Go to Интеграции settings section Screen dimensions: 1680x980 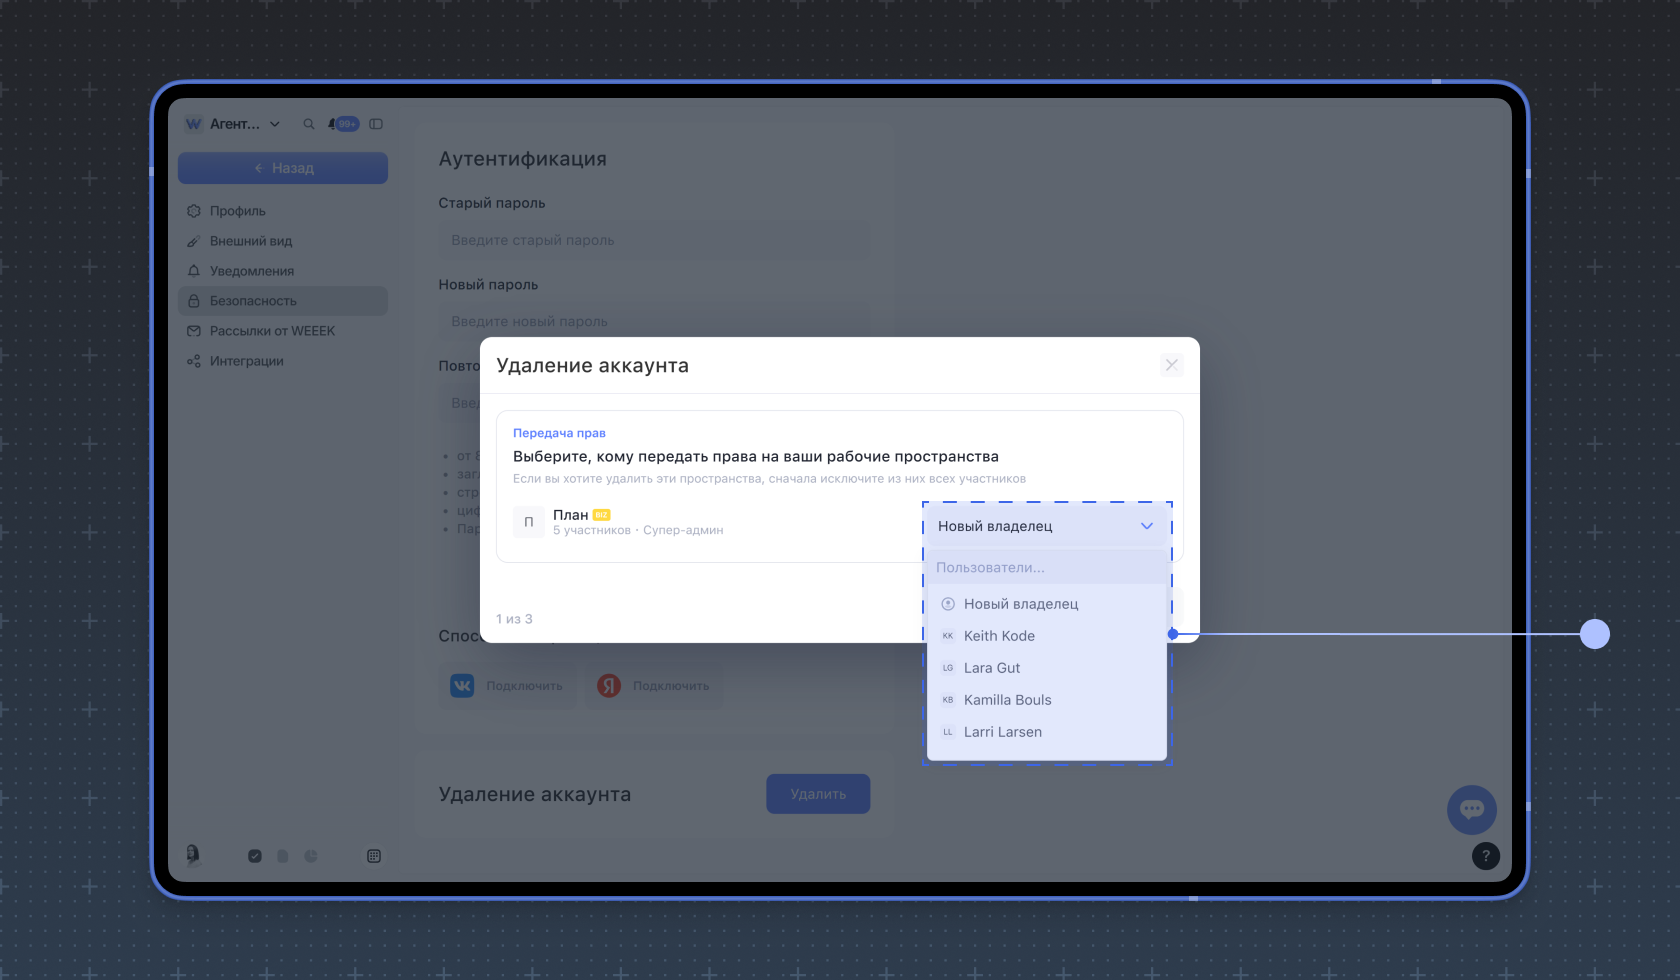247,361
